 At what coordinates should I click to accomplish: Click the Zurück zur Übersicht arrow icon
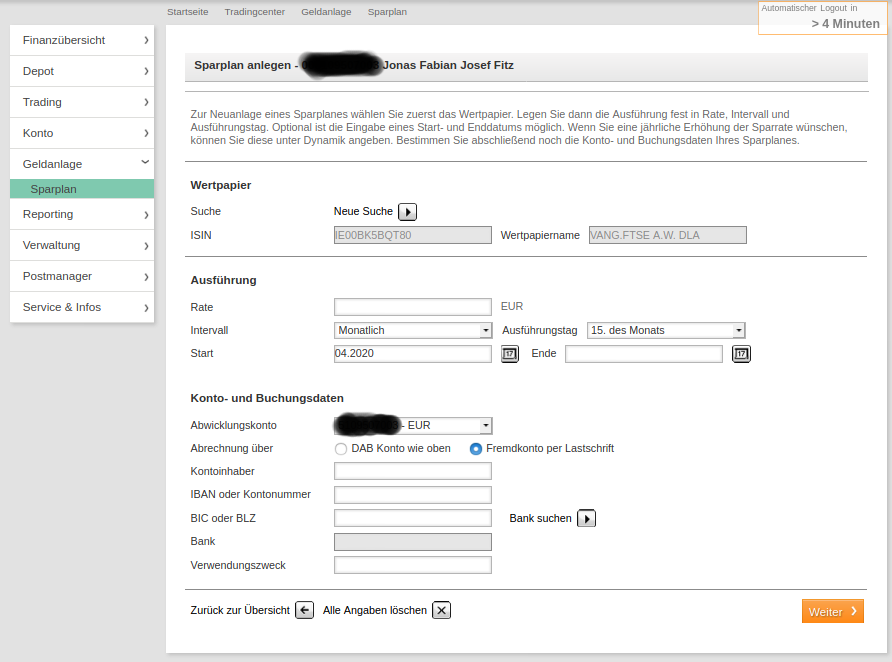coord(305,610)
